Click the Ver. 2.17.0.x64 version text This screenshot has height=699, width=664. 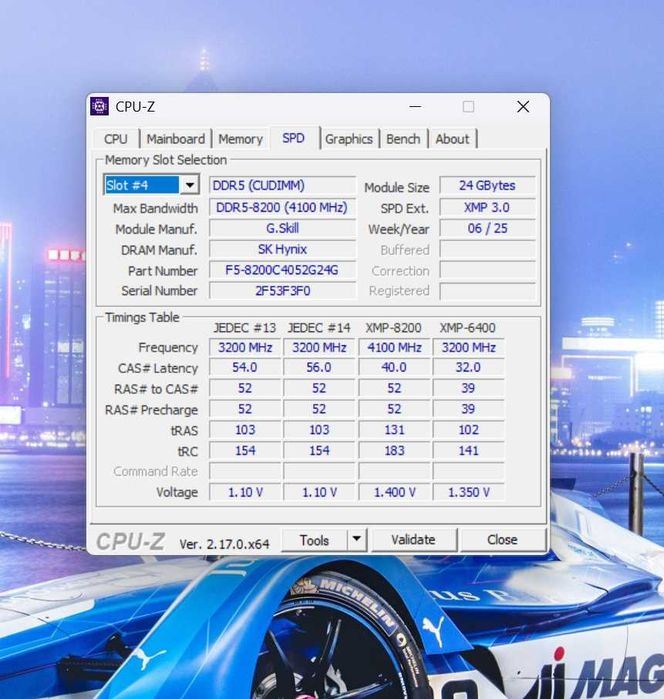coord(224,544)
